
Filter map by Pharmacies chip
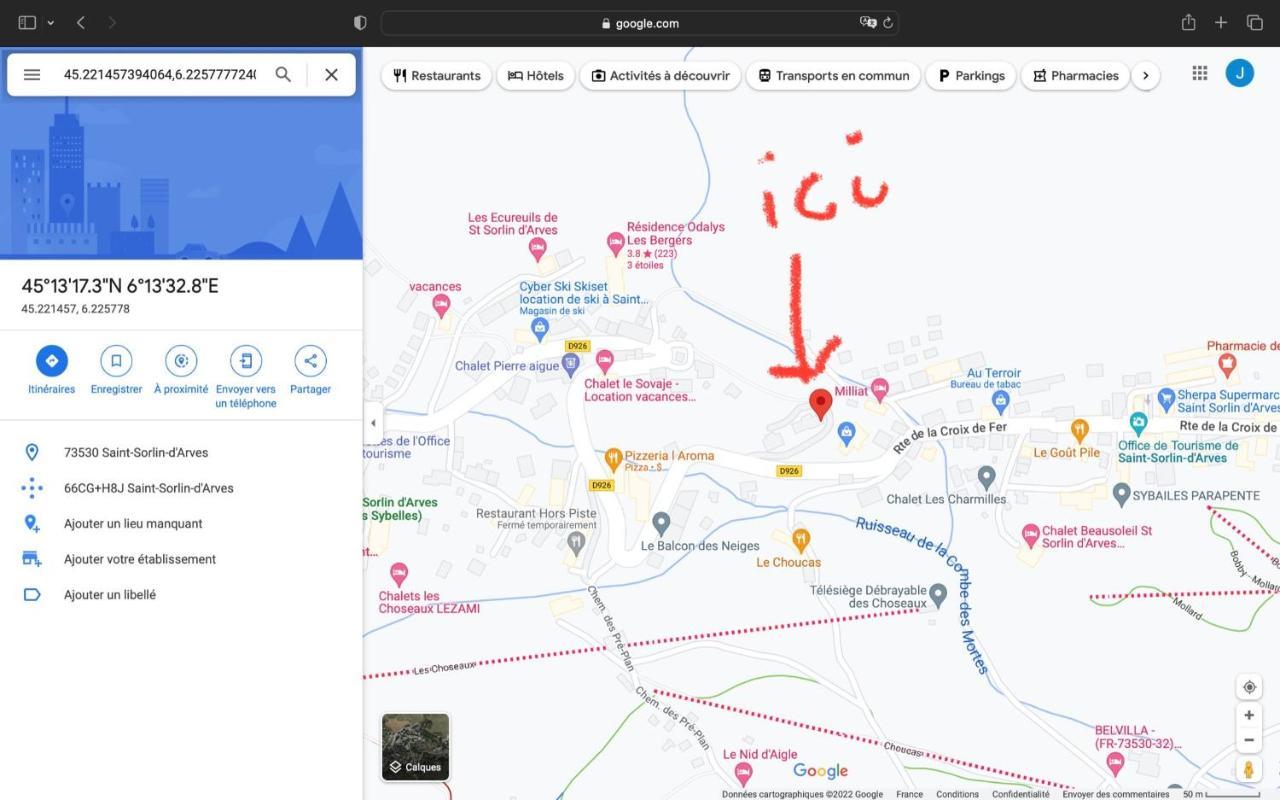pos(1075,75)
